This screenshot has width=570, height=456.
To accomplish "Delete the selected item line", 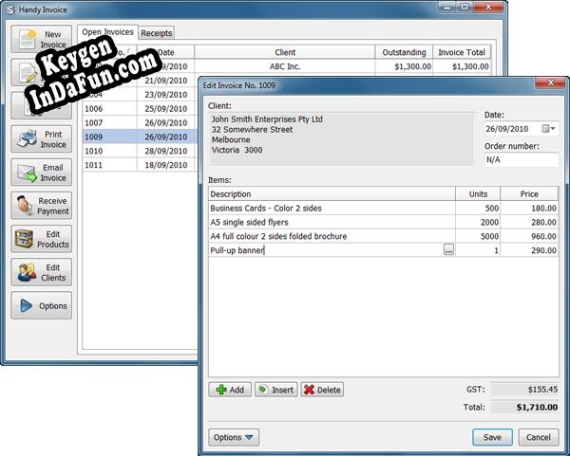I will (322, 390).
